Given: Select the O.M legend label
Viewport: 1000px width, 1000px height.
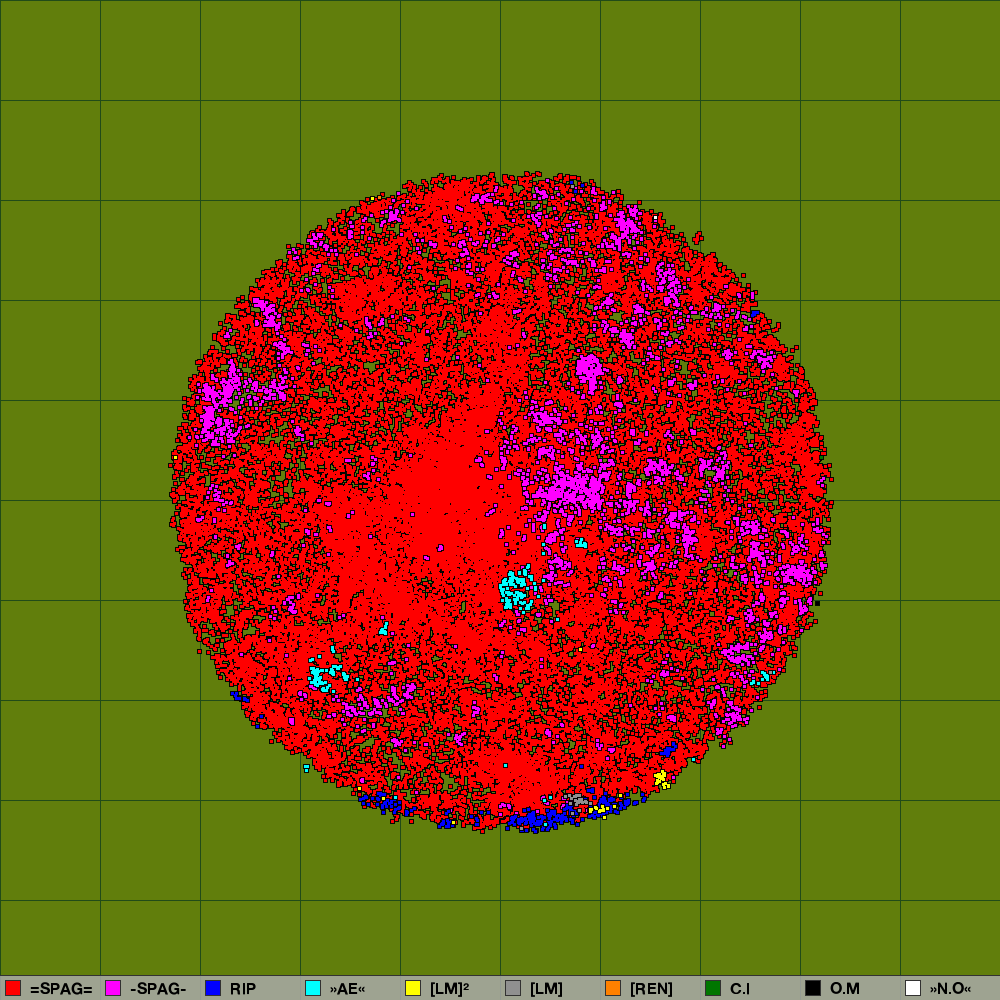Looking at the screenshot, I should [x=845, y=989].
